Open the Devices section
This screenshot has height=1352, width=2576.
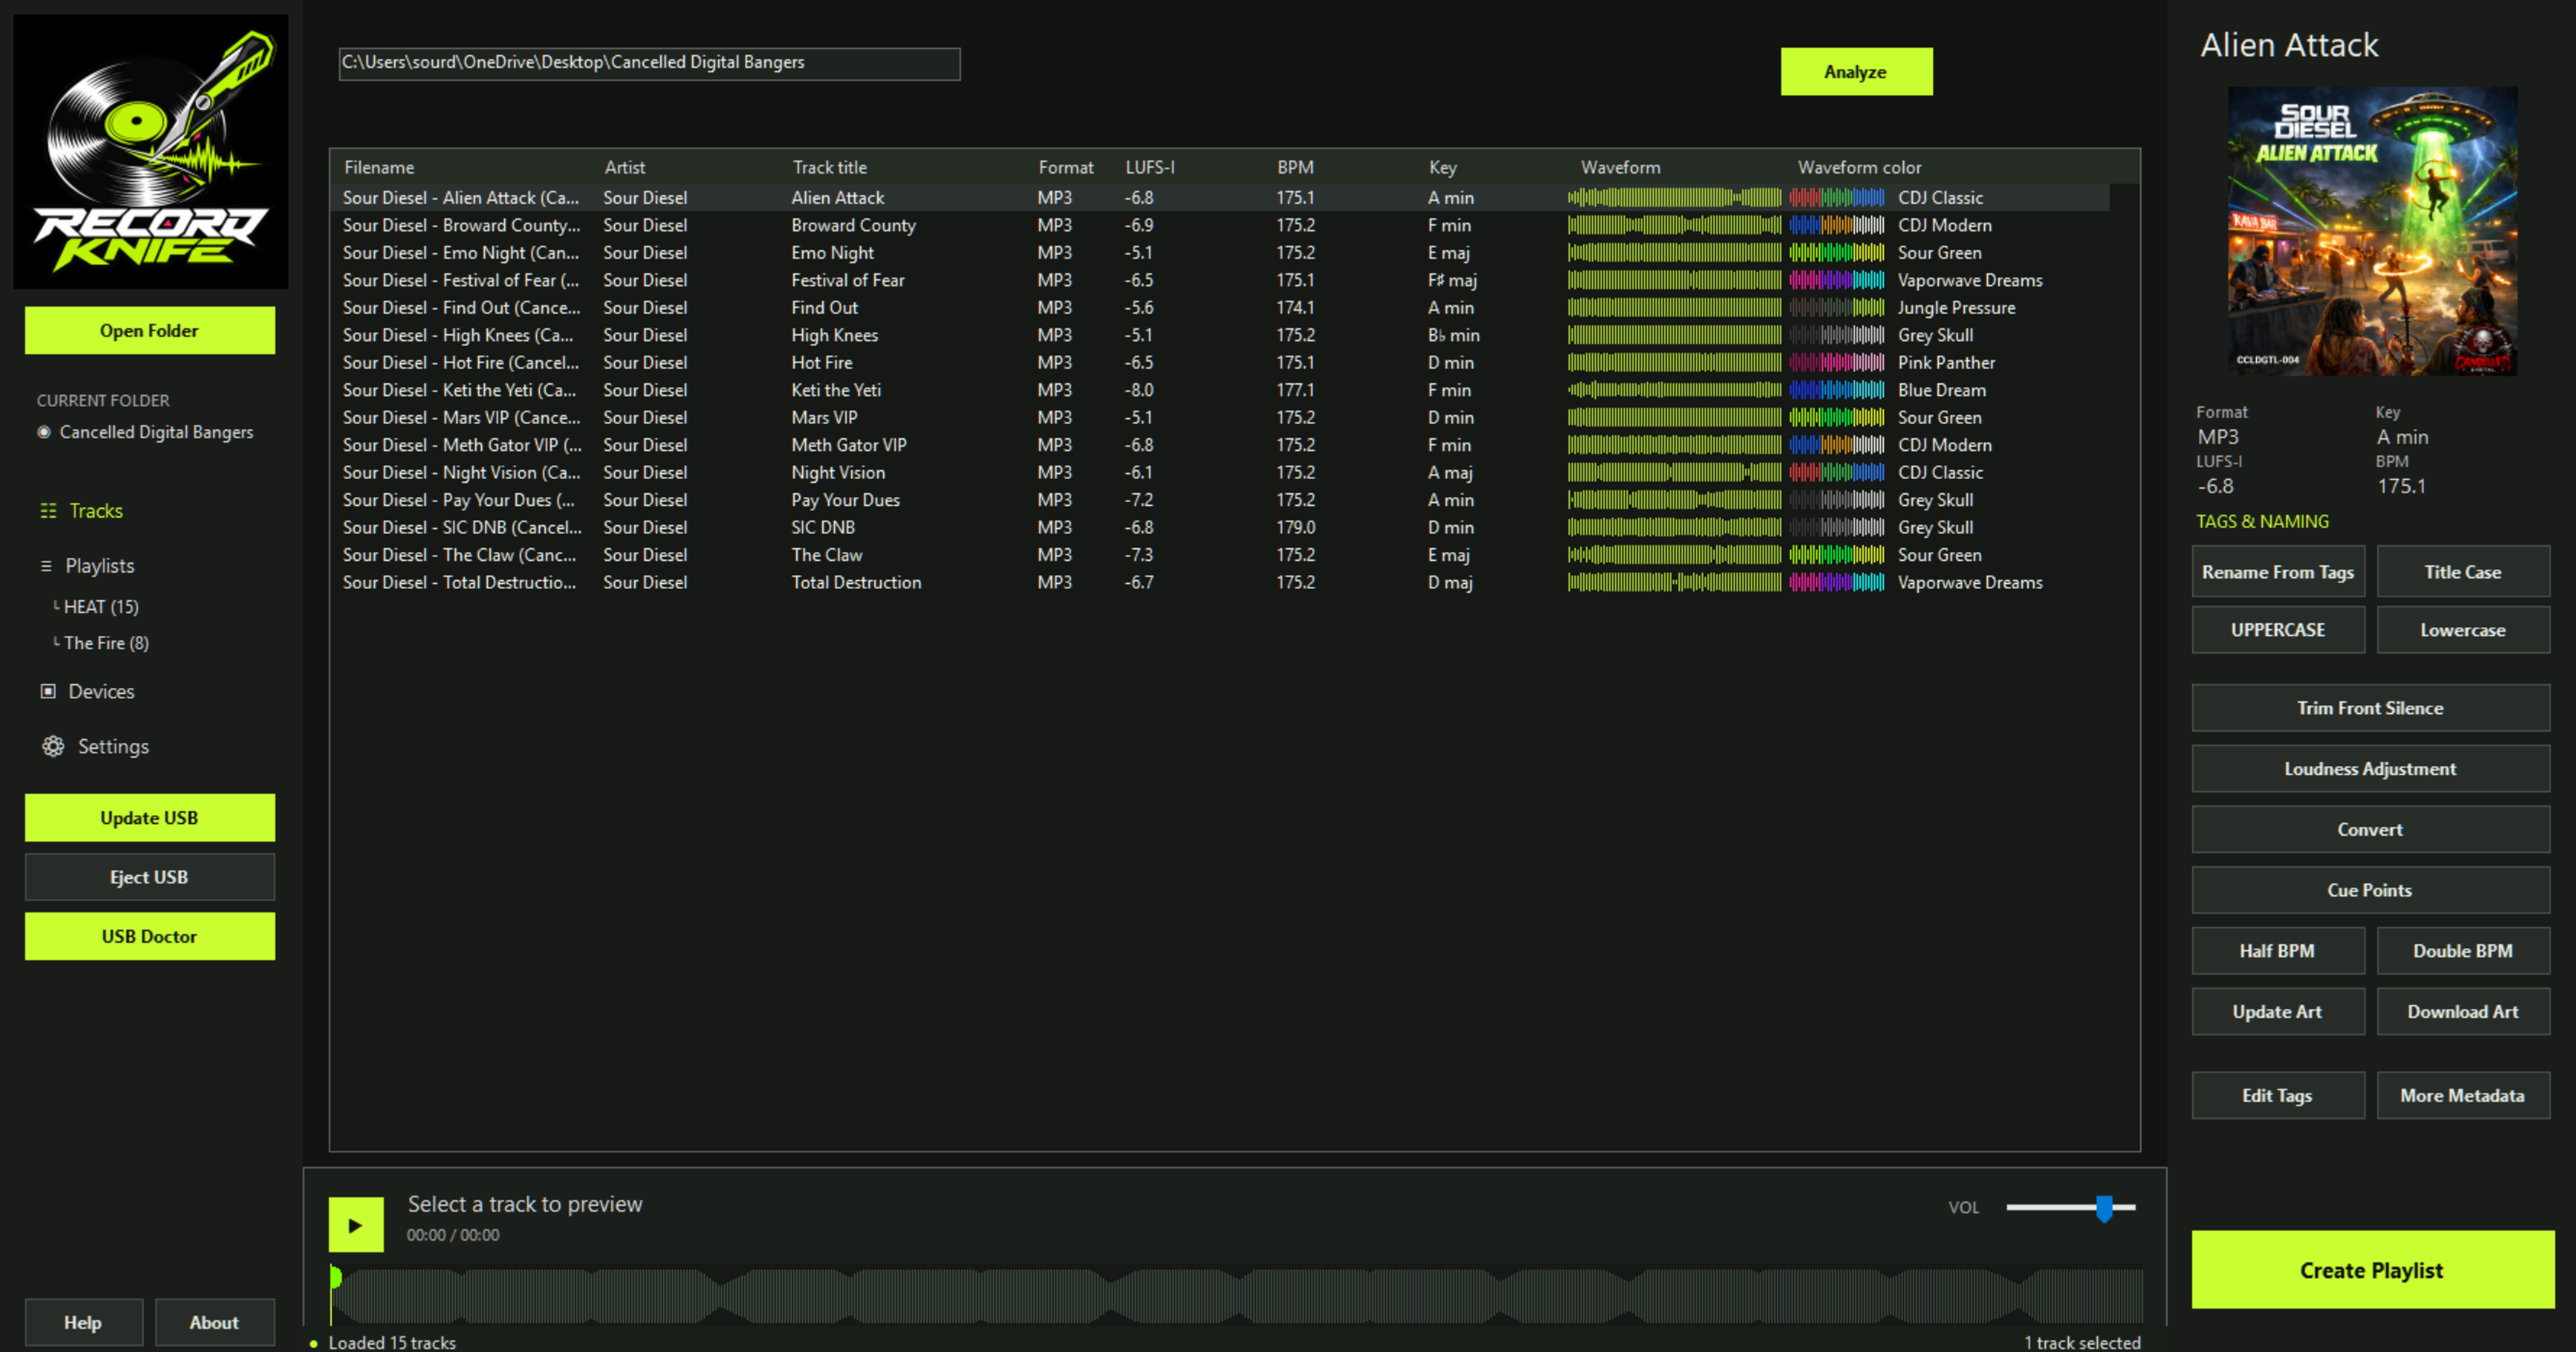(x=101, y=691)
